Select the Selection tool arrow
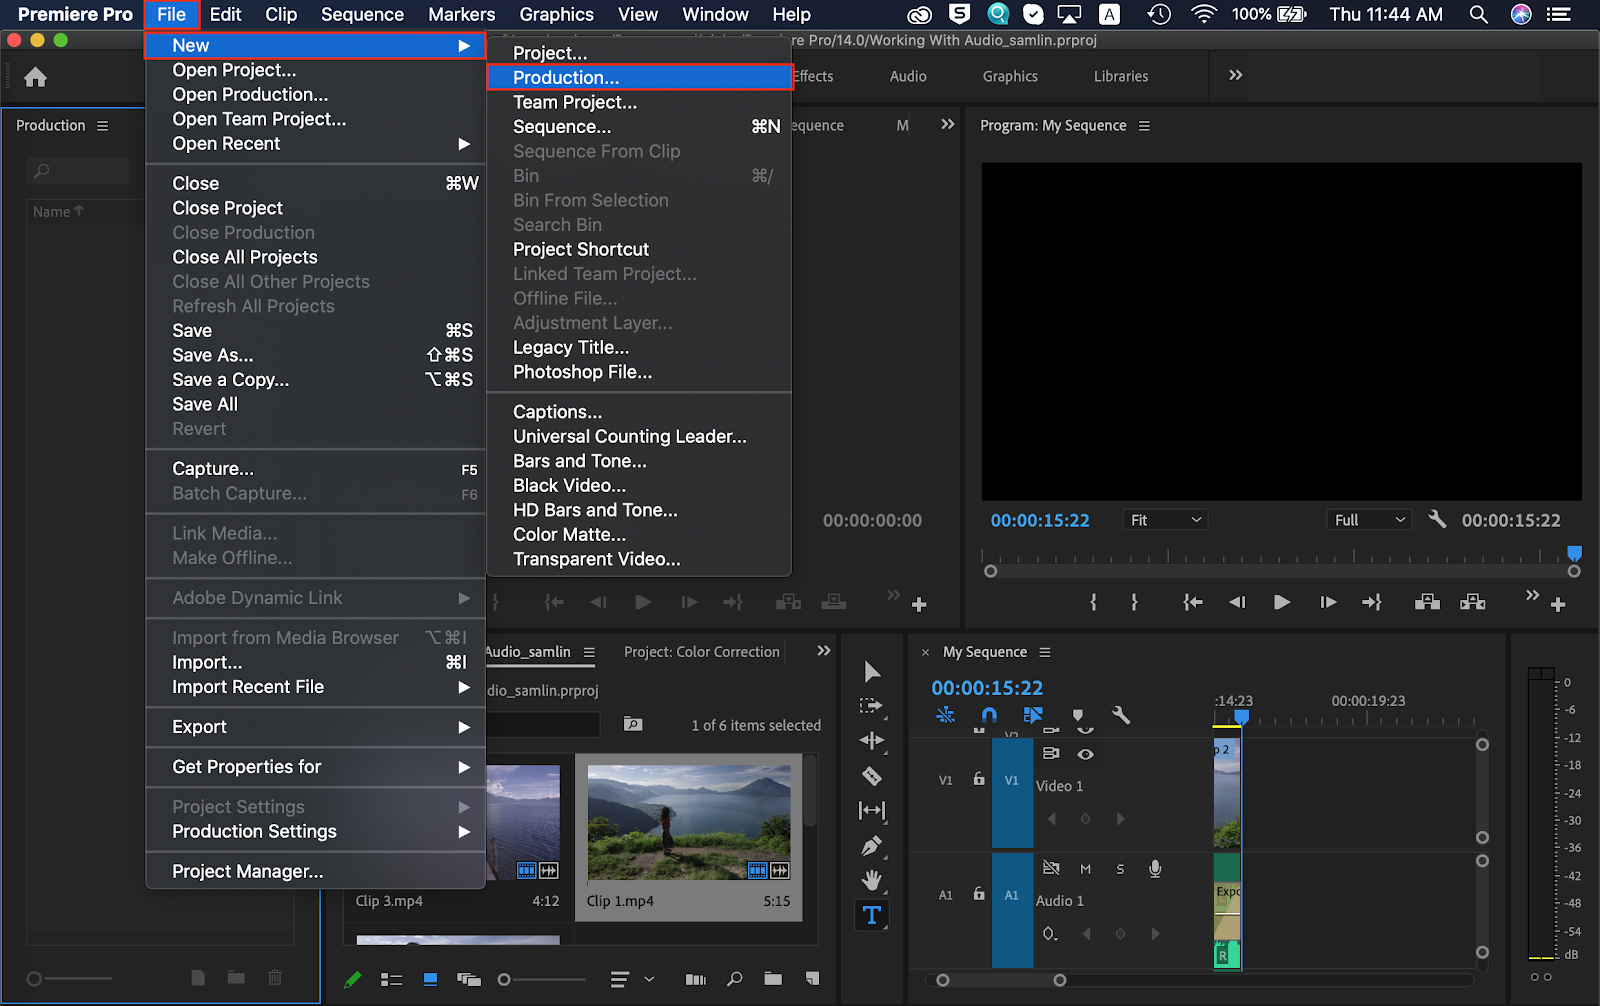This screenshot has height=1006, width=1600. (x=872, y=671)
